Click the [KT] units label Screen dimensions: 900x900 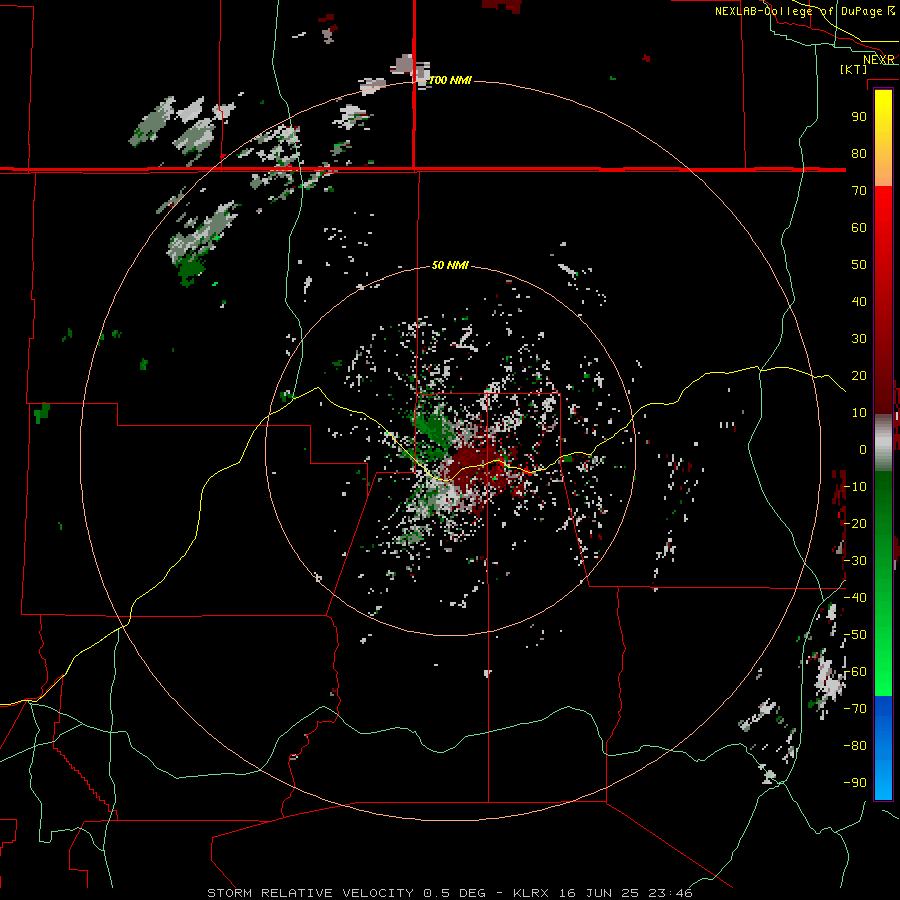click(x=854, y=69)
